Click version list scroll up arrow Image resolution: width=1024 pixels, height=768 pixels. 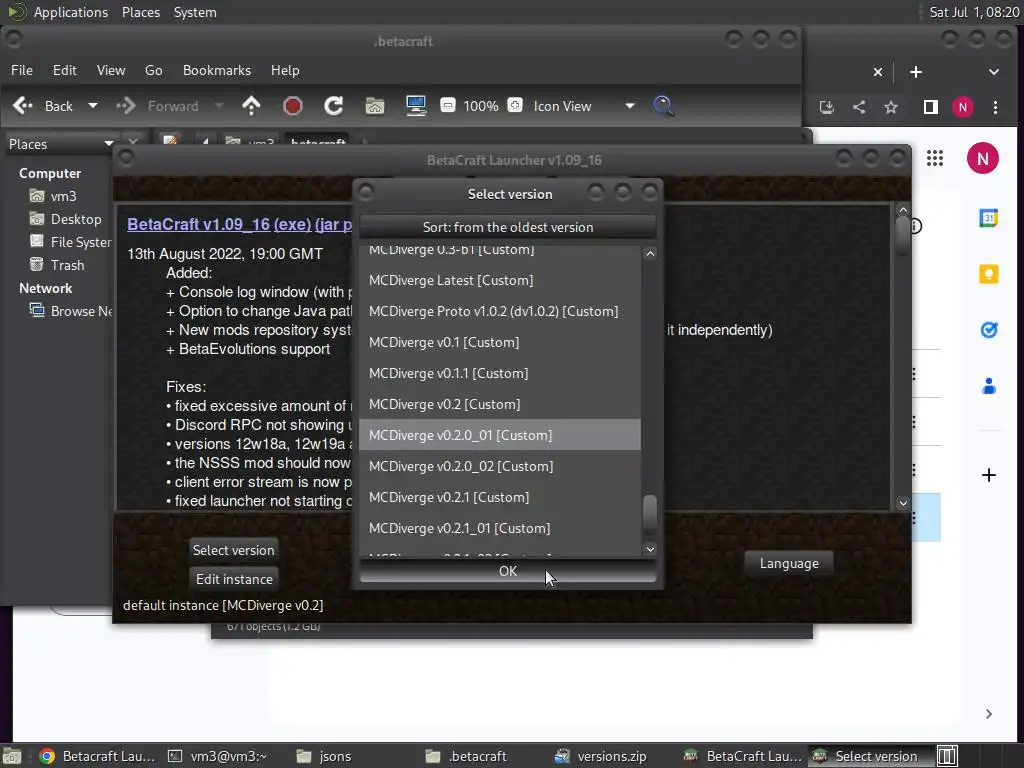click(x=650, y=253)
